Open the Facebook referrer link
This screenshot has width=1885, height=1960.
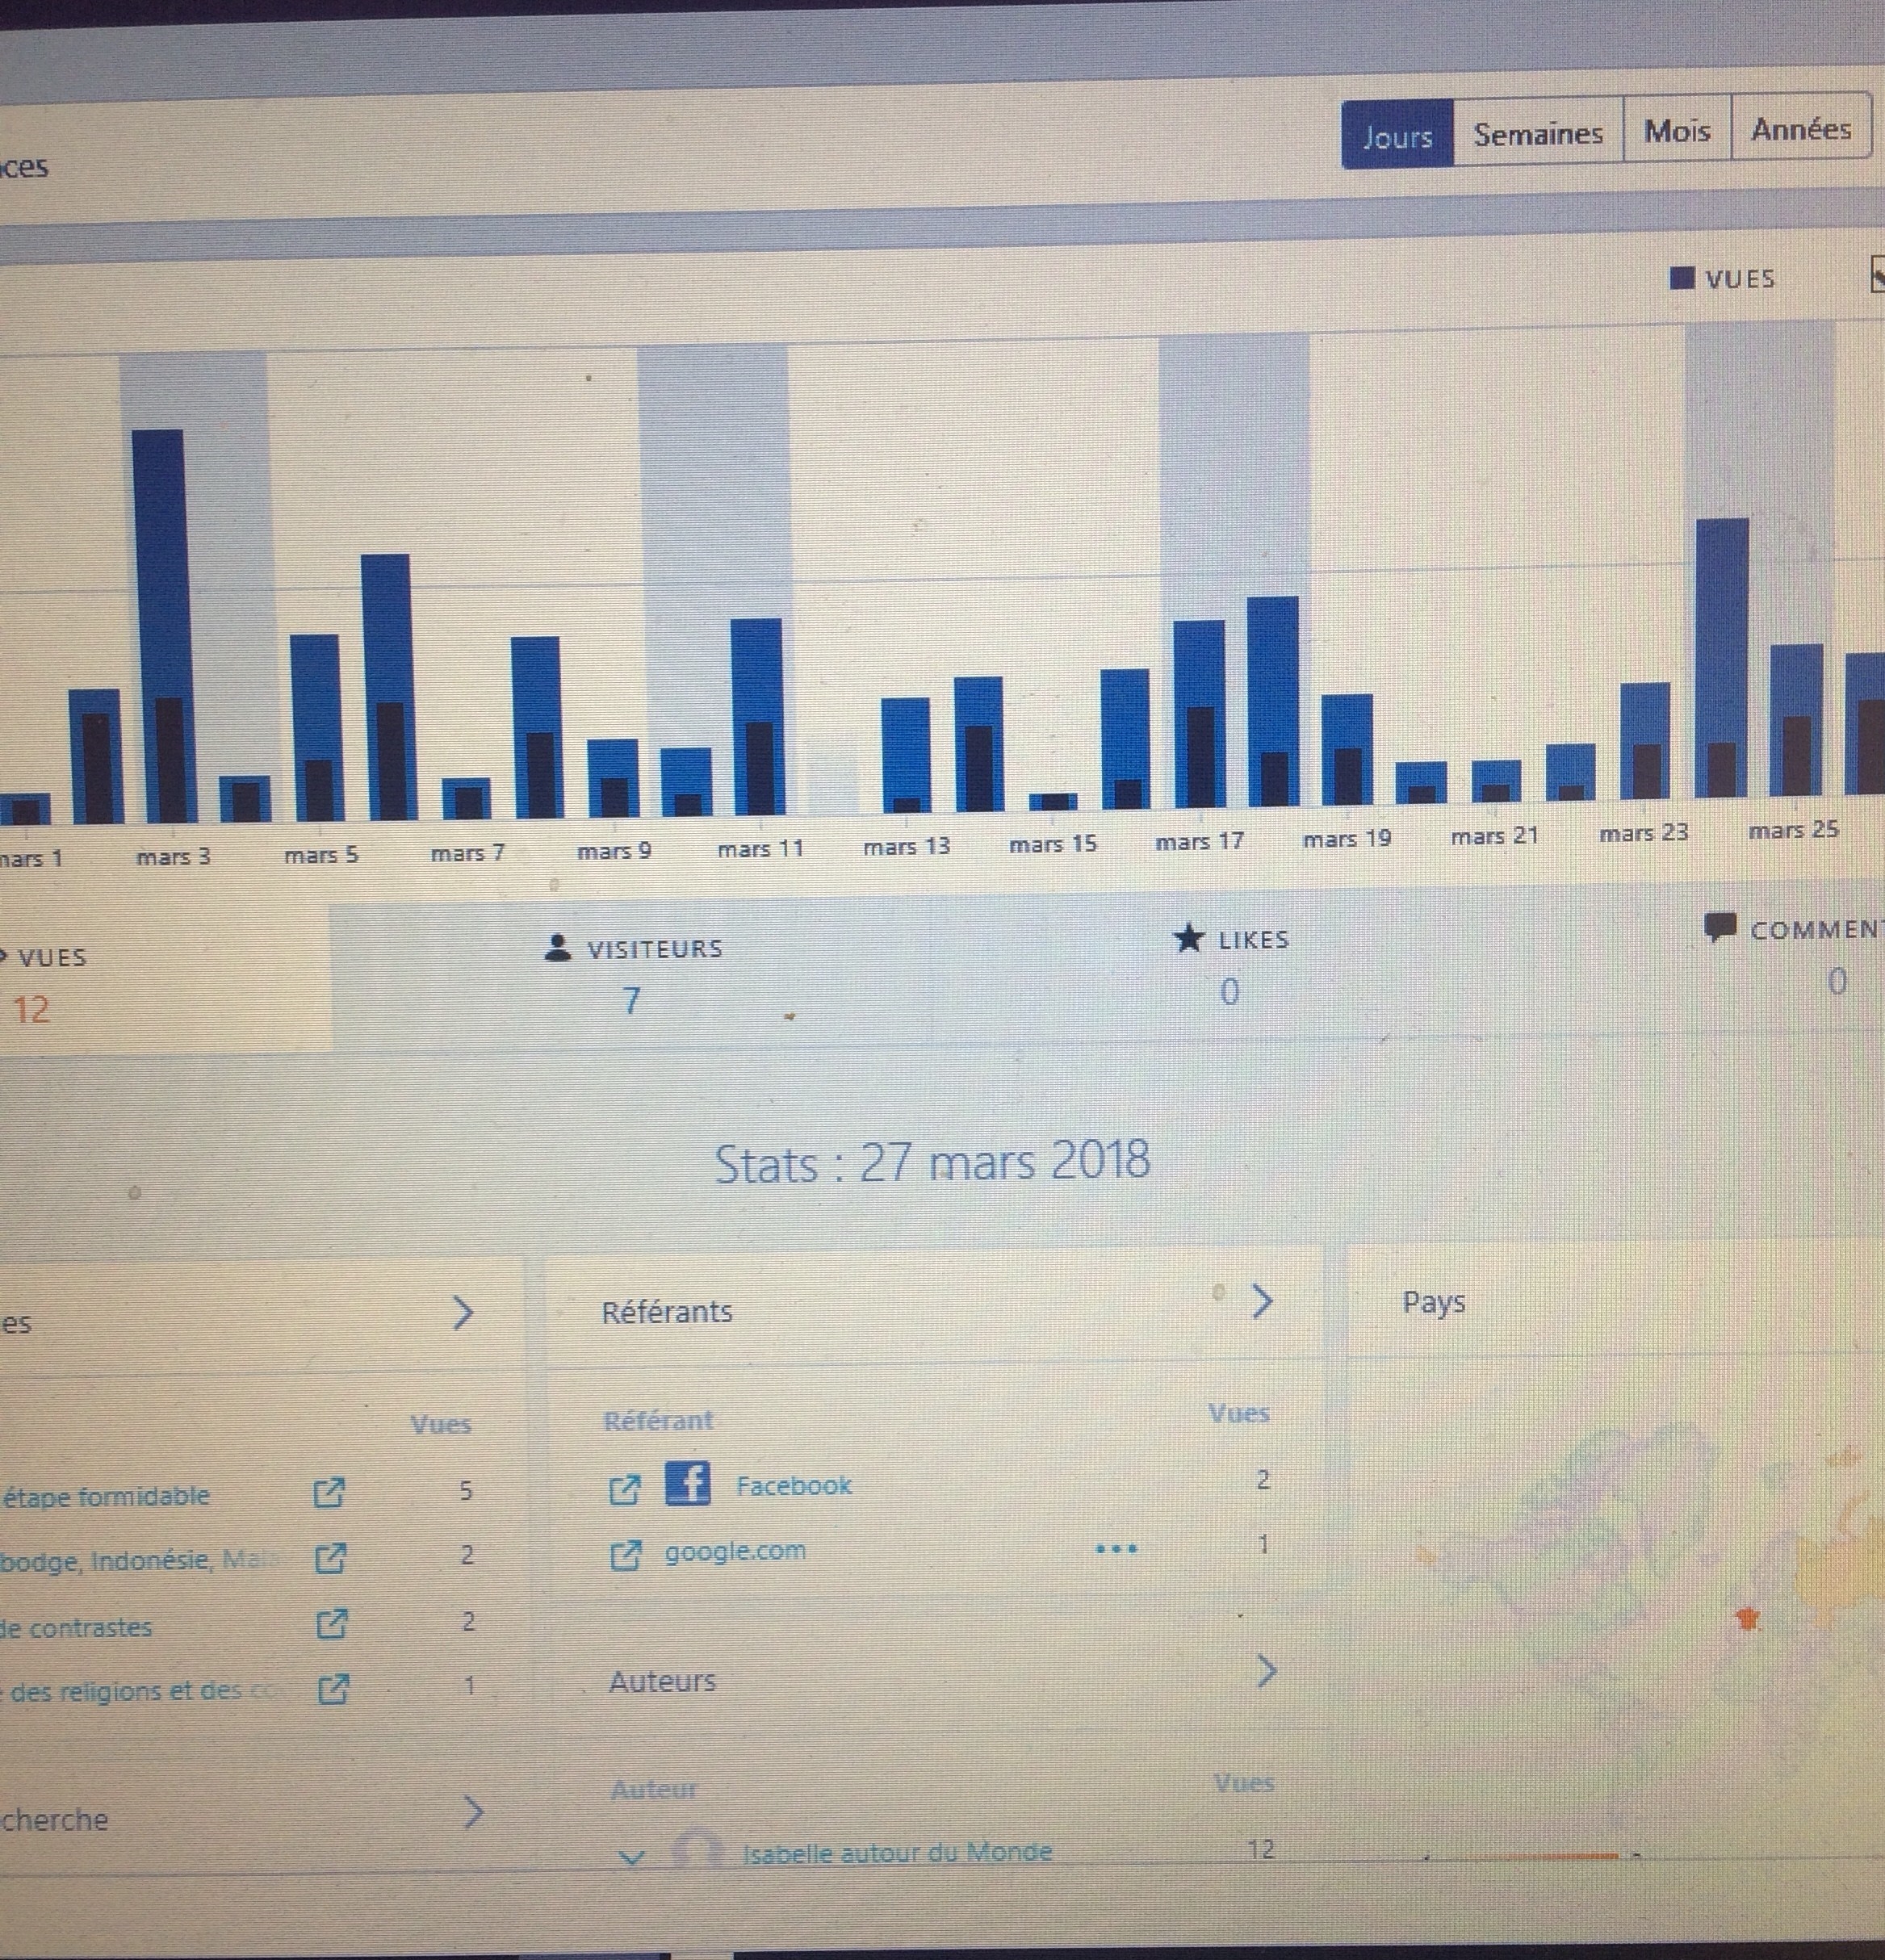pos(793,1485)
